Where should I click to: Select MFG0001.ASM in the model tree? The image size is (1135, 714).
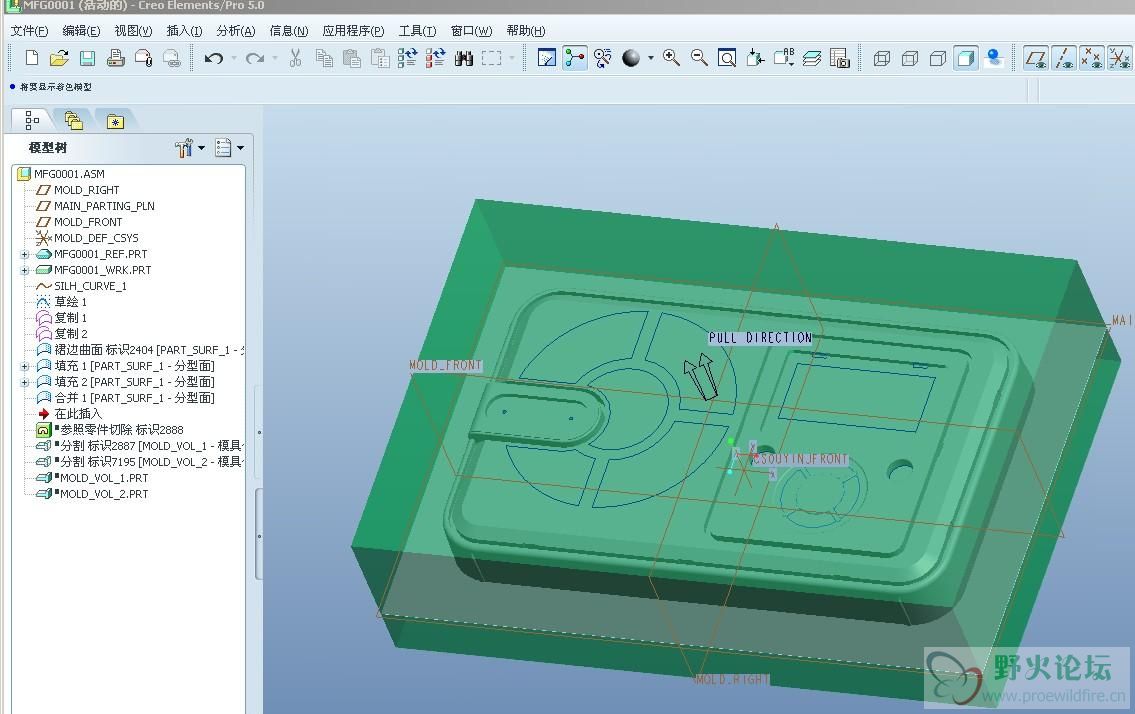coord(69,174)
